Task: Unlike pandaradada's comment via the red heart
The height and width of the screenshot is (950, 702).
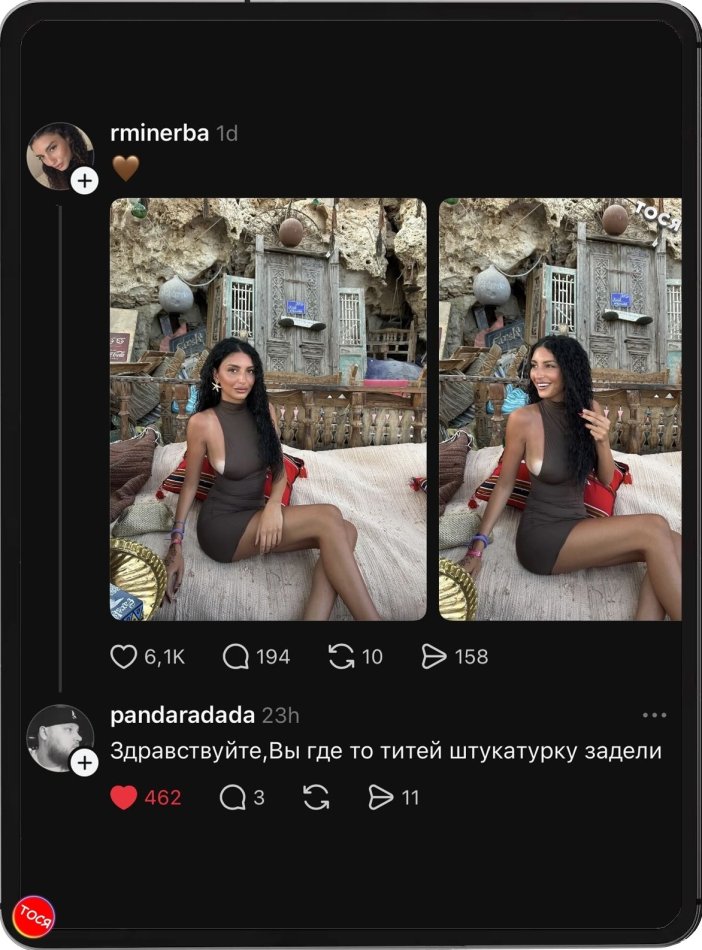Action: [123, 797]
